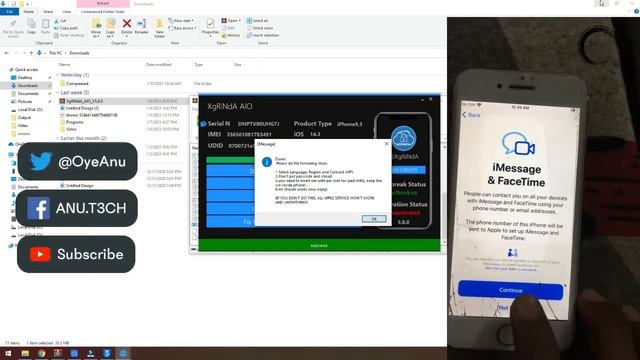
Task: Click History in the Open group
Action: coord(231,36)
